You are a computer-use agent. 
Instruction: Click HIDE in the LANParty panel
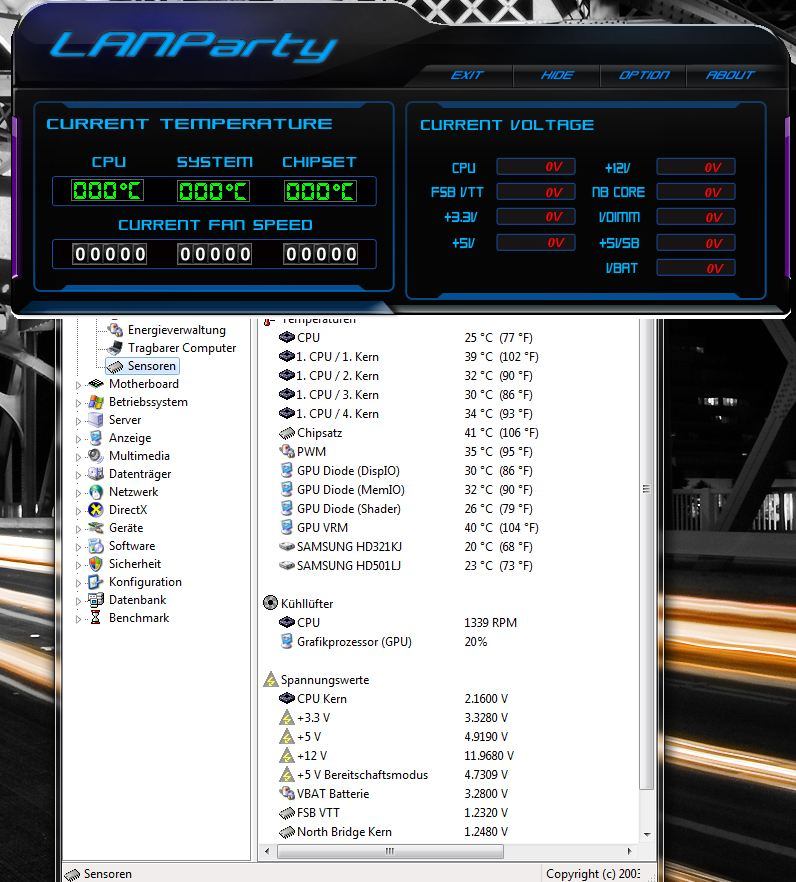(x=557, y=75)
